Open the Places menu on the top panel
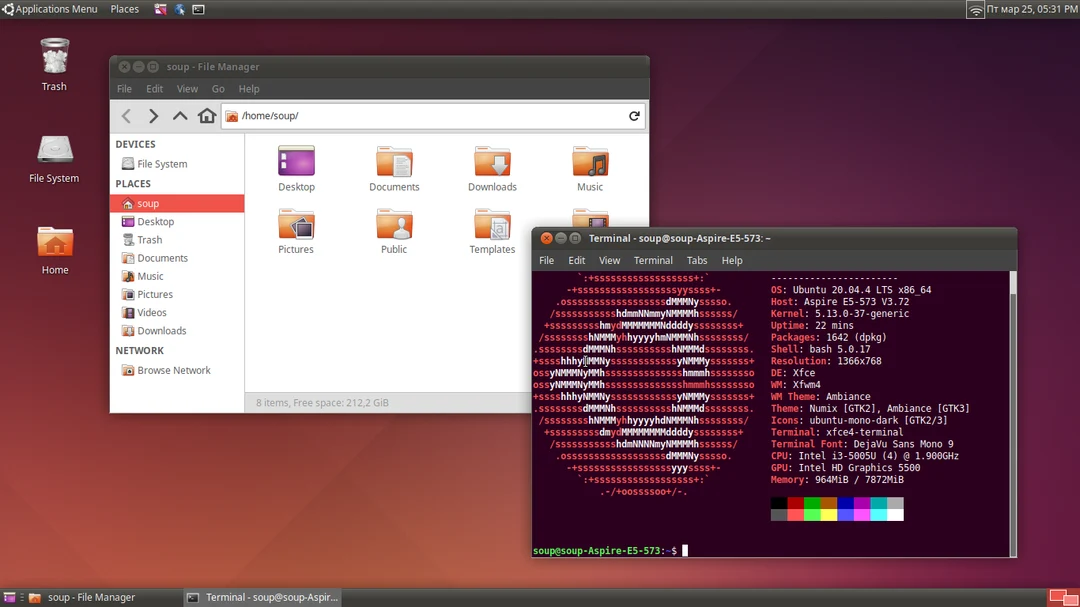The height and width of the screenshot is (607, 1080). point(124,9)
